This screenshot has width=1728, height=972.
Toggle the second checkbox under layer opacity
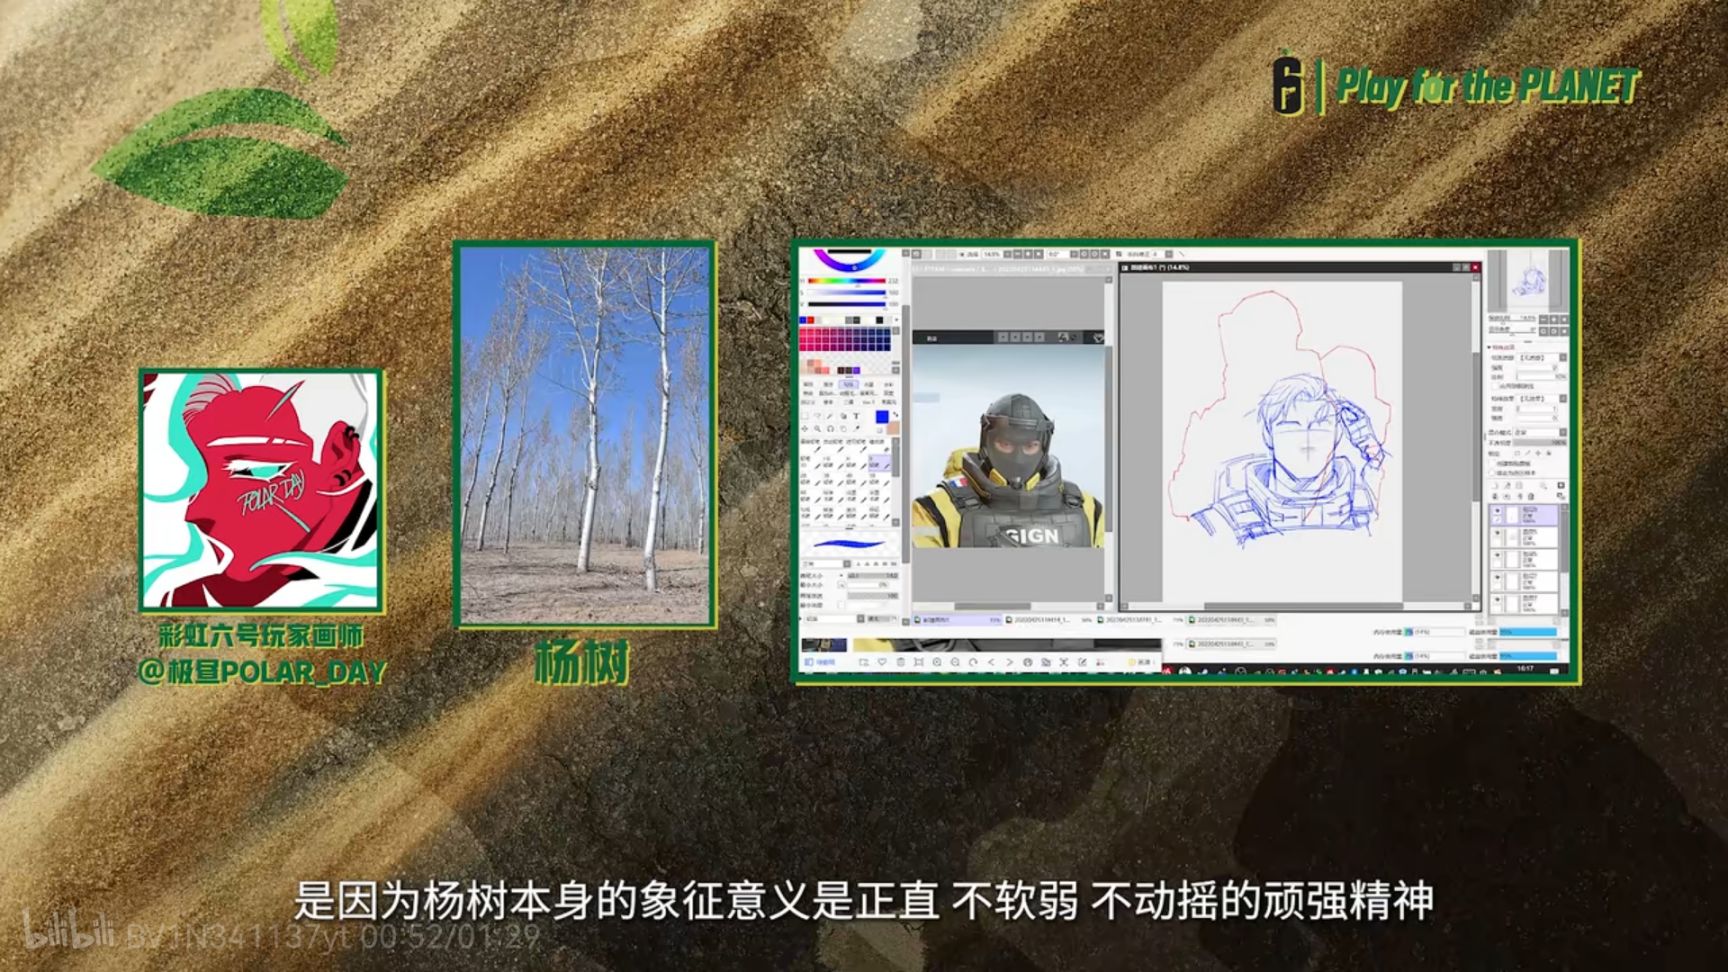click(1492, 473)
